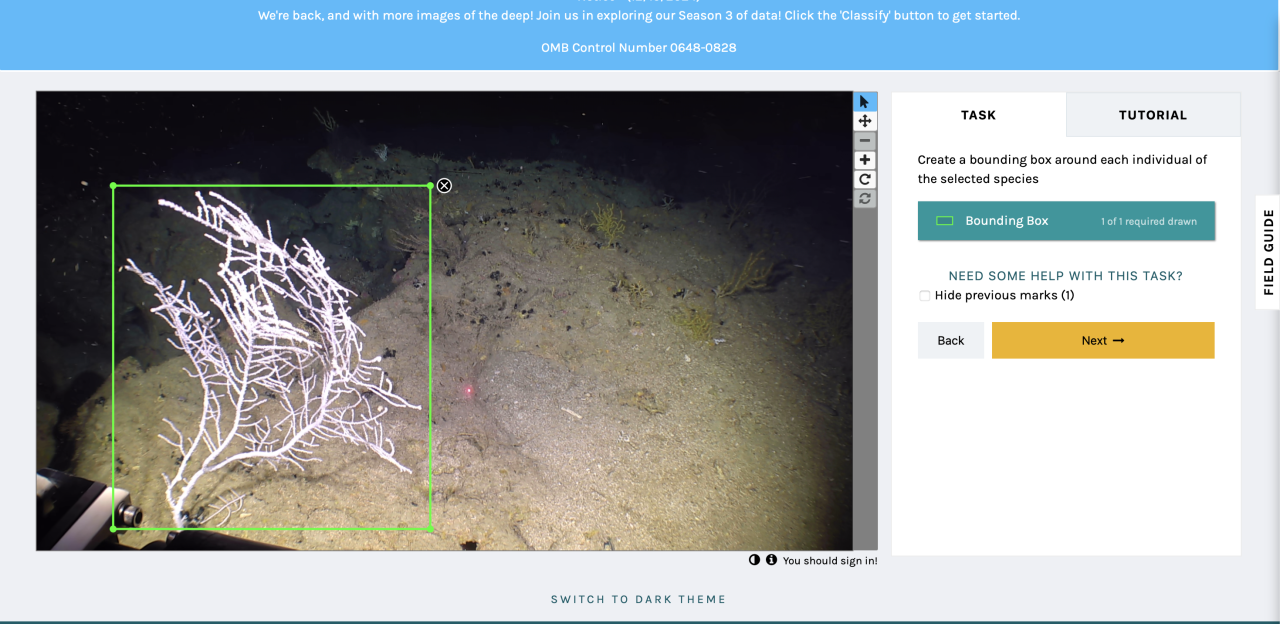The image size is (1280, 624).
Task: Click the 'Create a bounding box' instruction text
Action: 1062,169
